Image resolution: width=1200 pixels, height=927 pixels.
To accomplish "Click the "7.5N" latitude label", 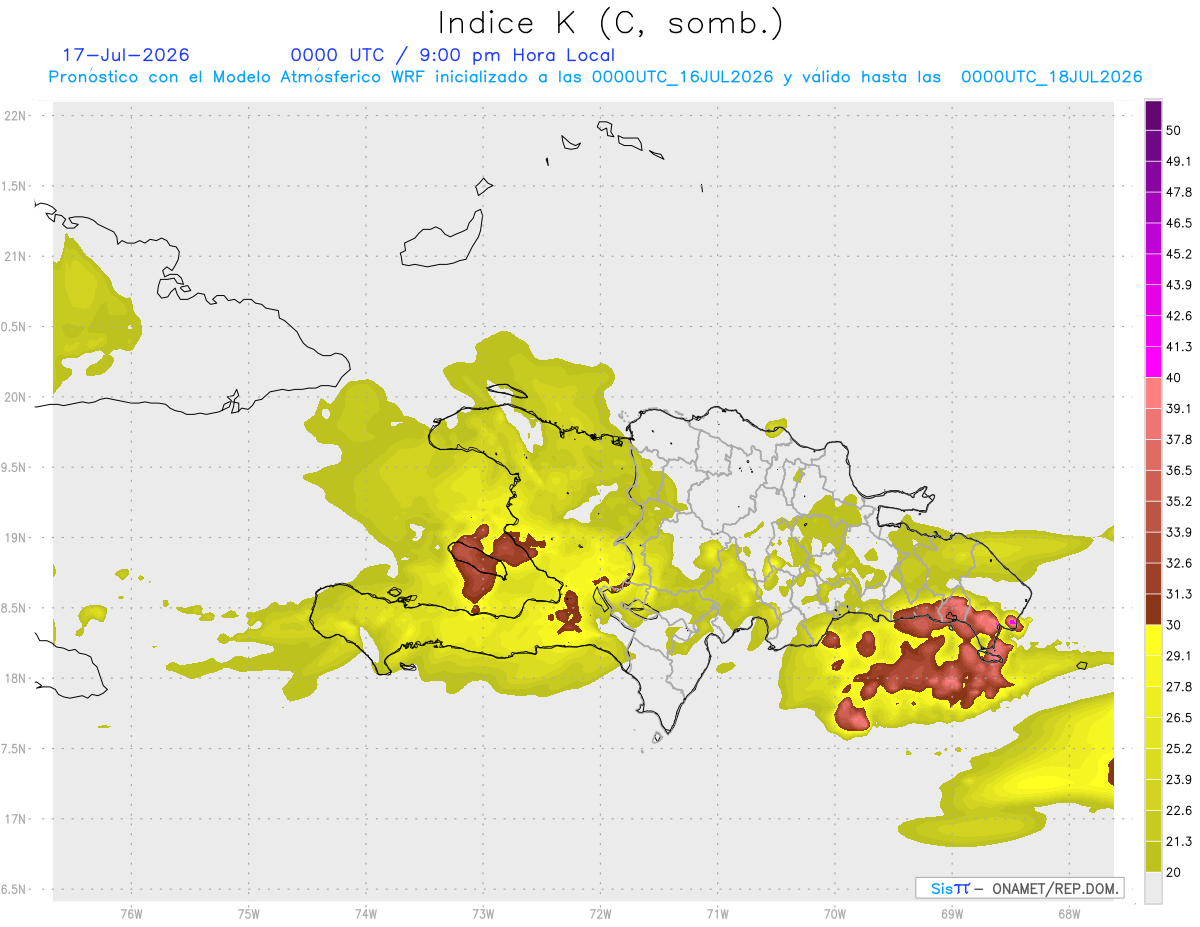I will tap(15, 749).
